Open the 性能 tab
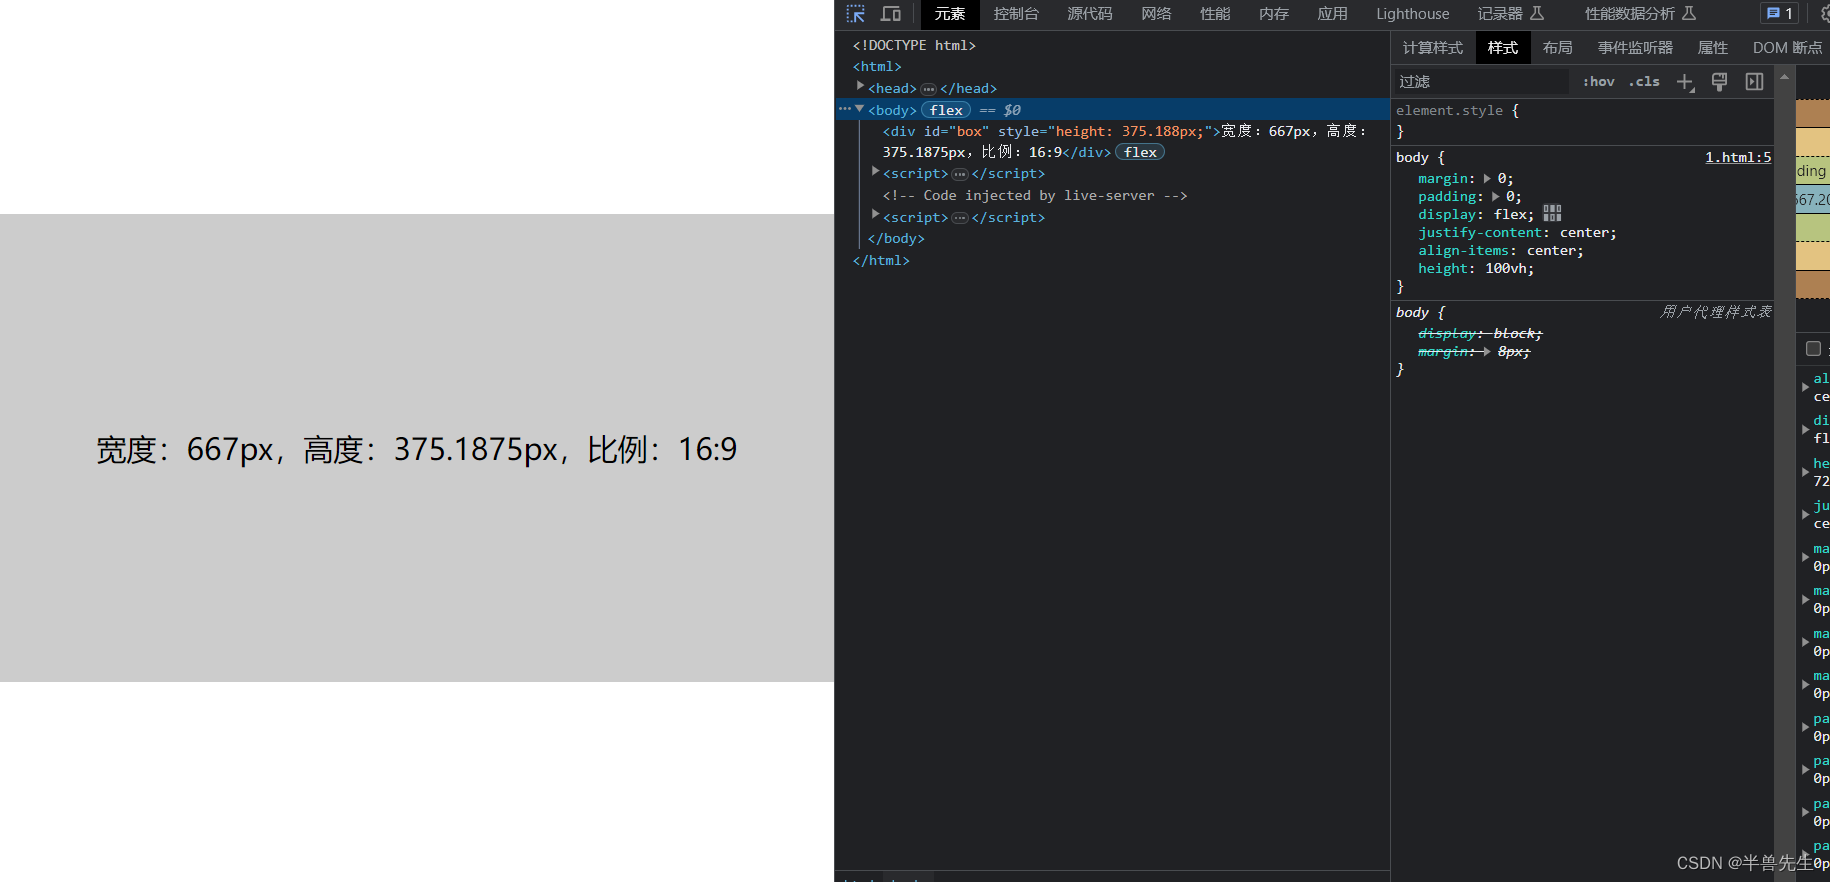This screenshot has height=882, width=1830. click(1215, 14)
